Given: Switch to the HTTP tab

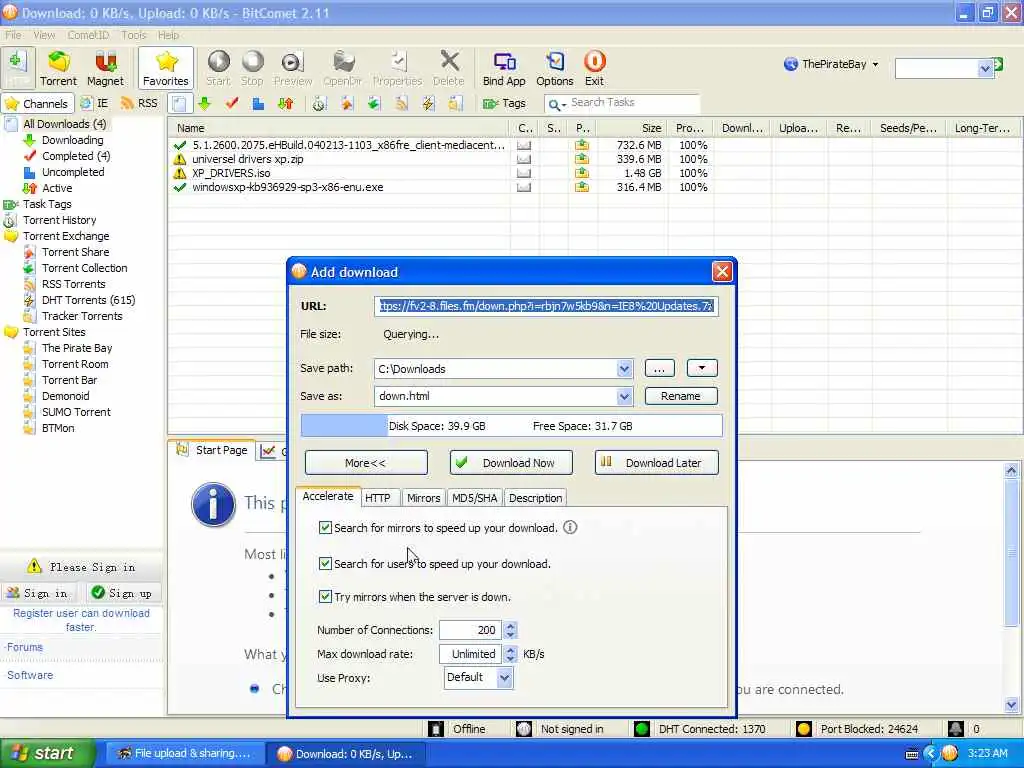Looking at the screenshot, I should click(378, 498).
